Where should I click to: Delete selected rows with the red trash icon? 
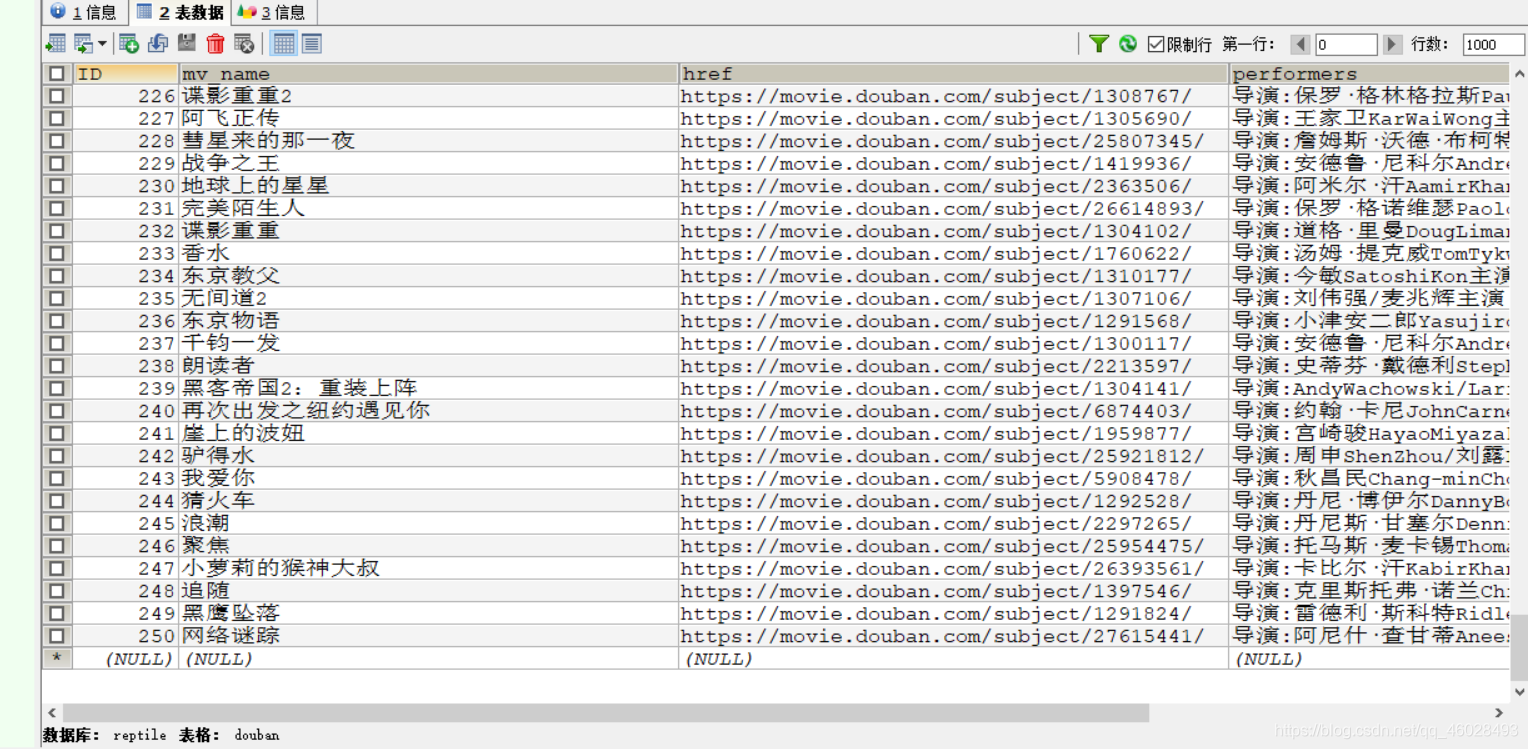(x=215, y=43)
